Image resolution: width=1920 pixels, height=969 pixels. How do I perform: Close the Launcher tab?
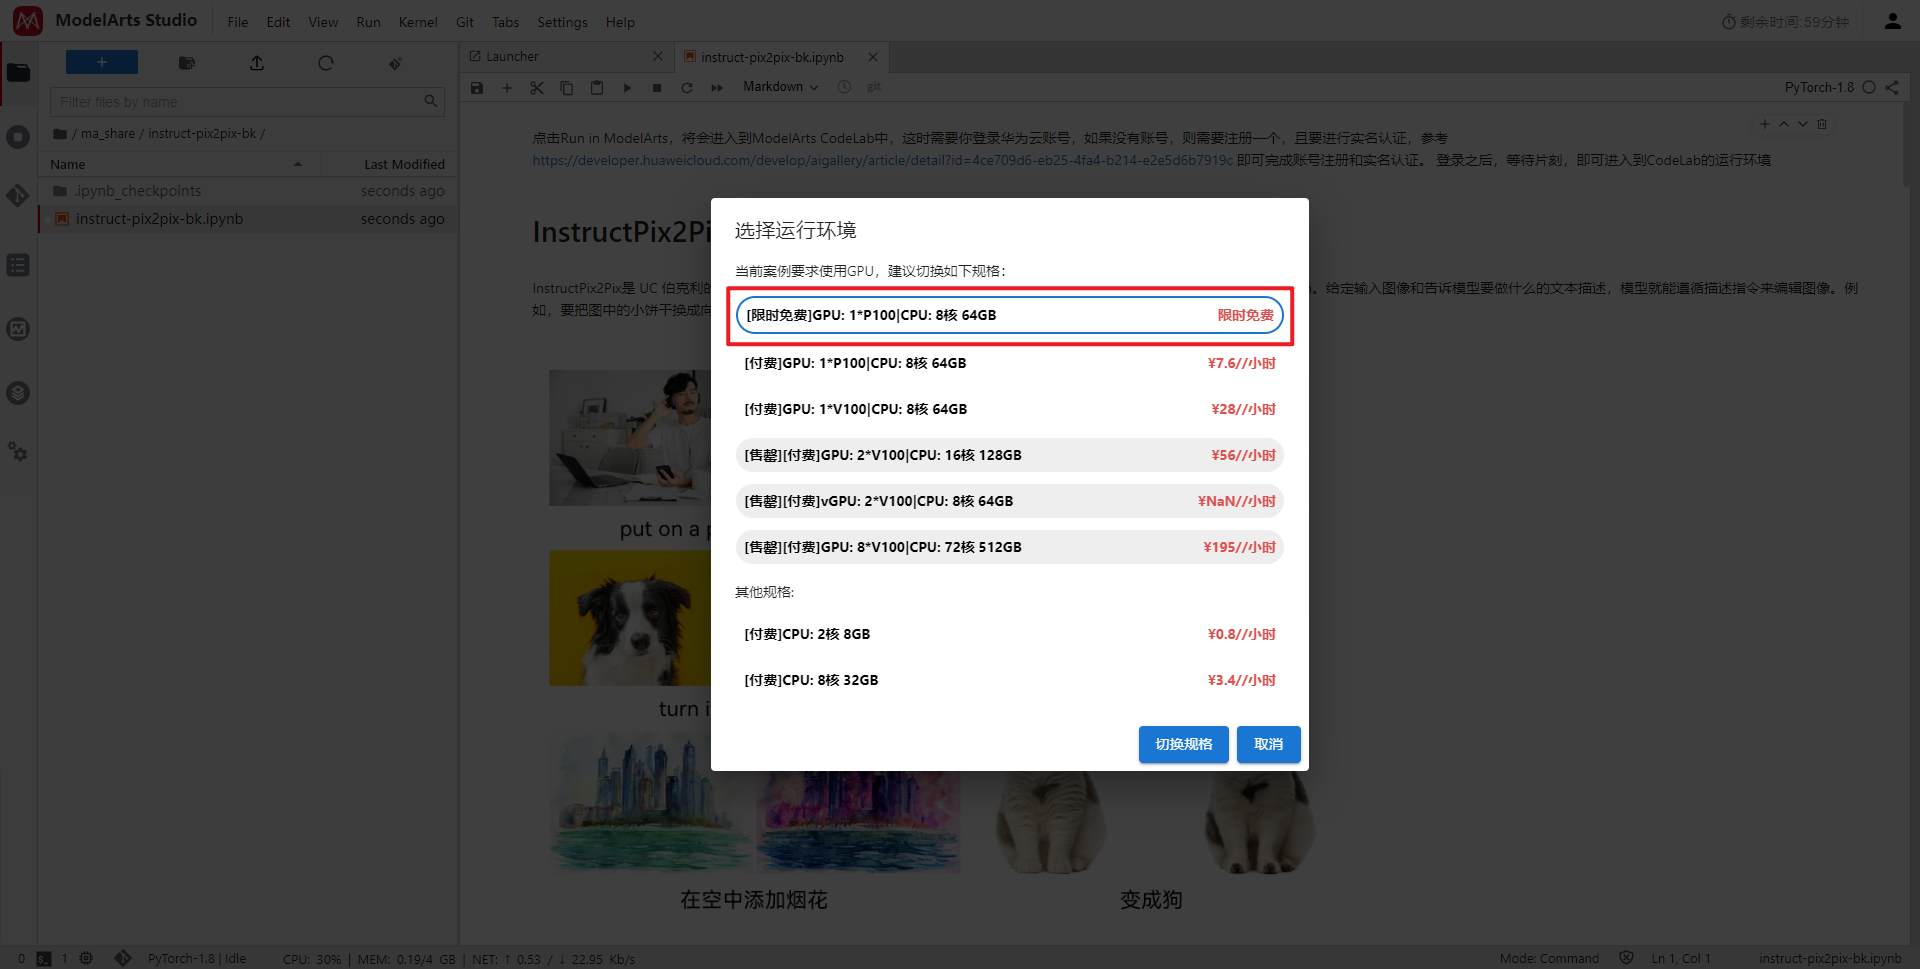657,57
